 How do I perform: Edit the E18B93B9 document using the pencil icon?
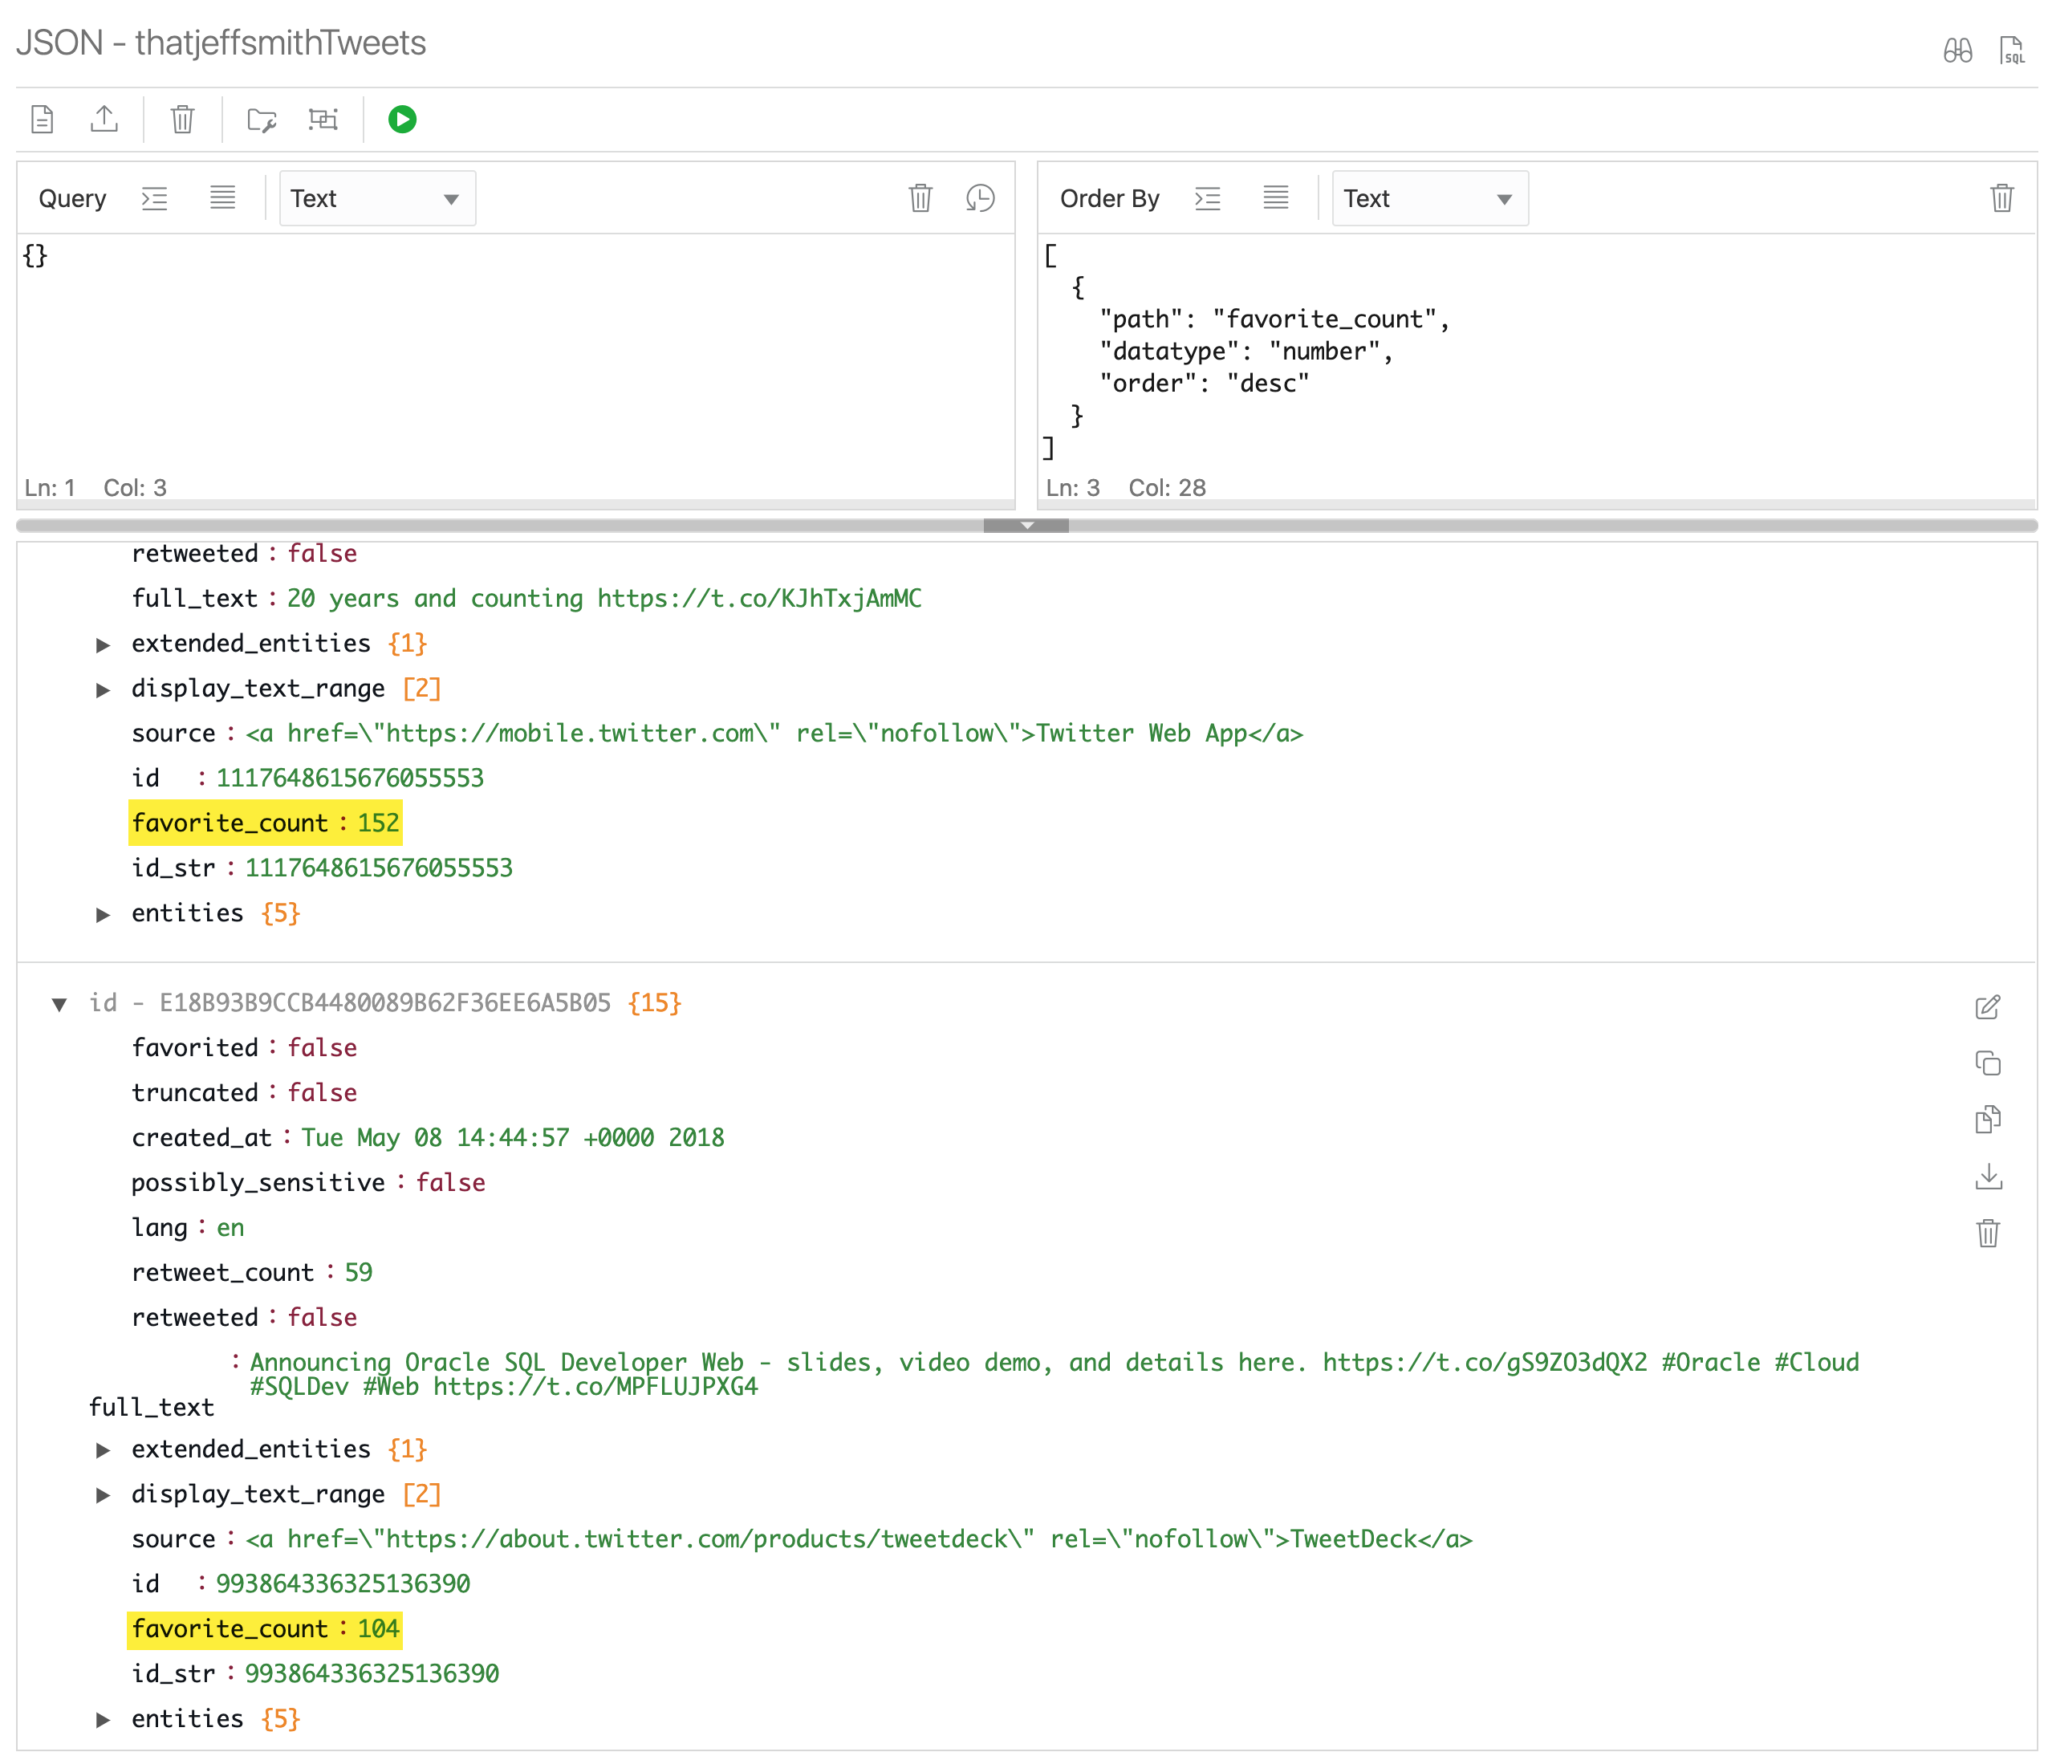[1988, 1007]
